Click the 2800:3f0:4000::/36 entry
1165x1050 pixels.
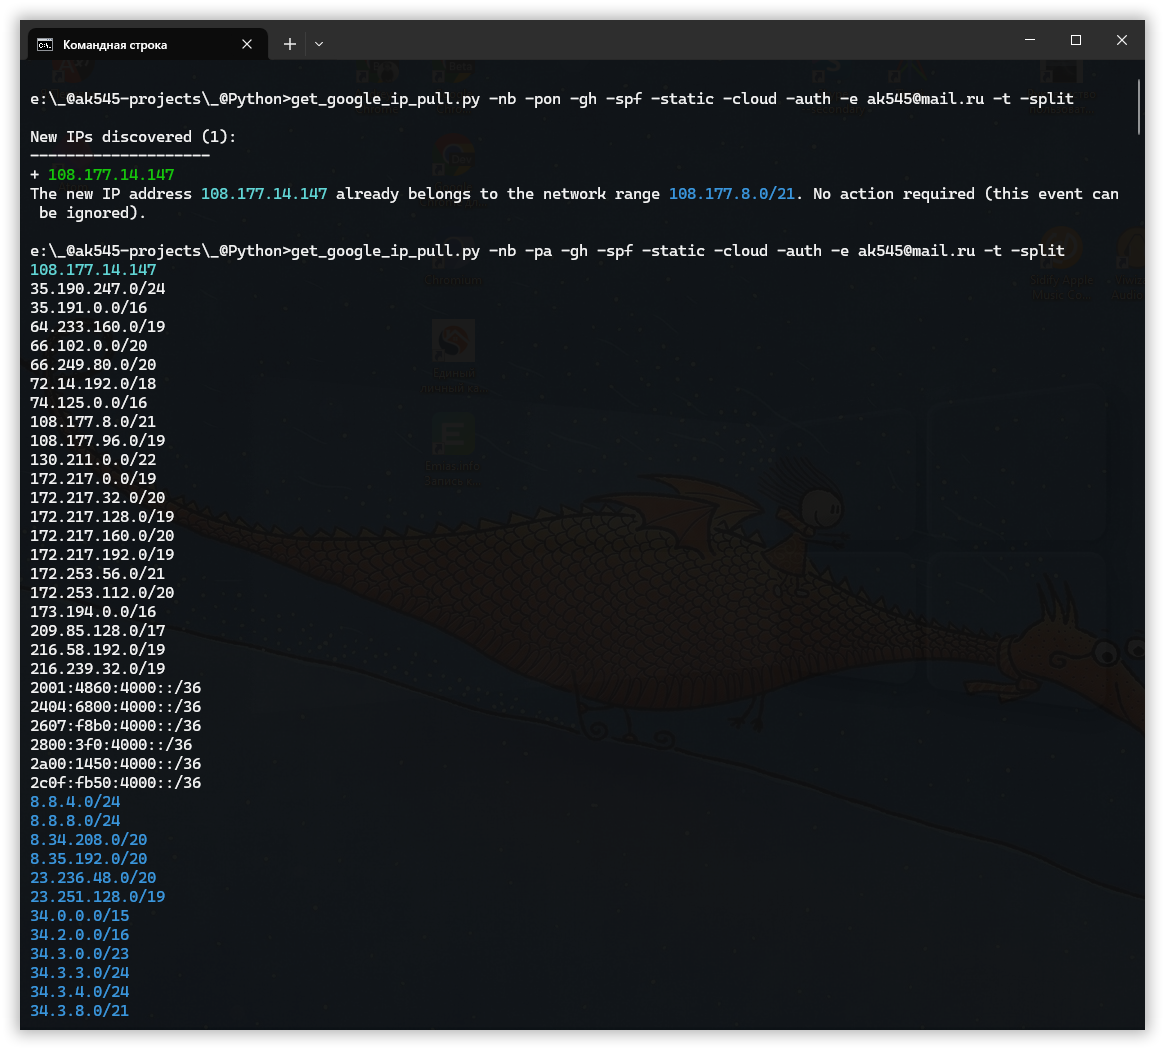[x=111, y=745]
